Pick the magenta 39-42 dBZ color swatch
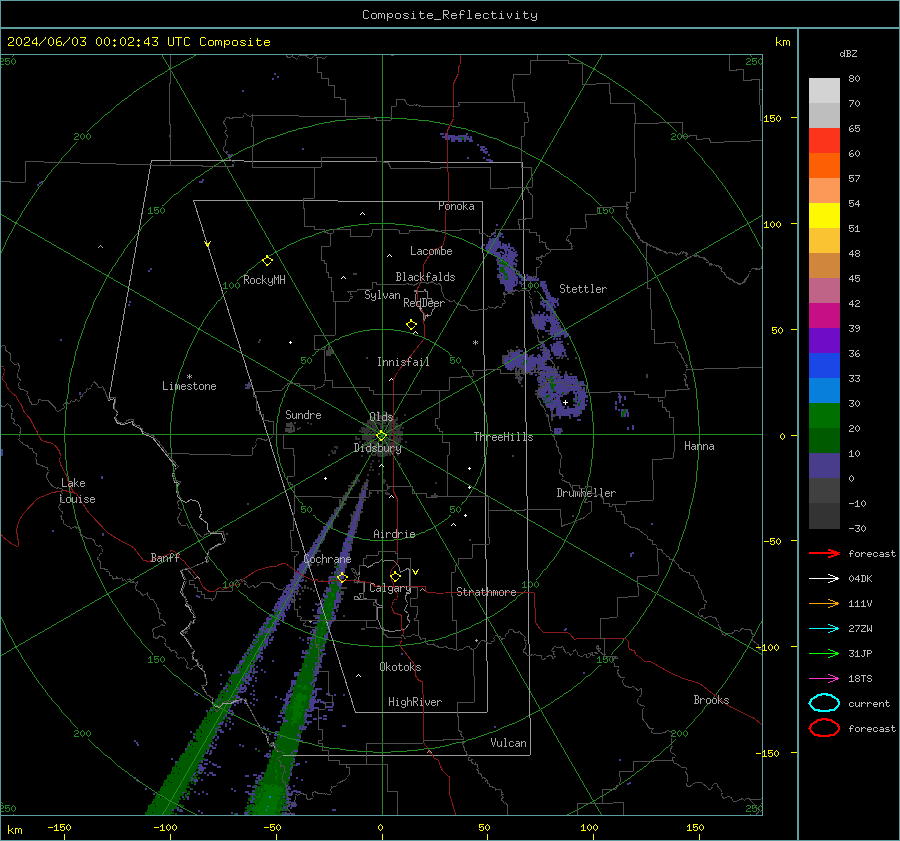The height and width of the screenshot is (841, 900). point(824,316)
